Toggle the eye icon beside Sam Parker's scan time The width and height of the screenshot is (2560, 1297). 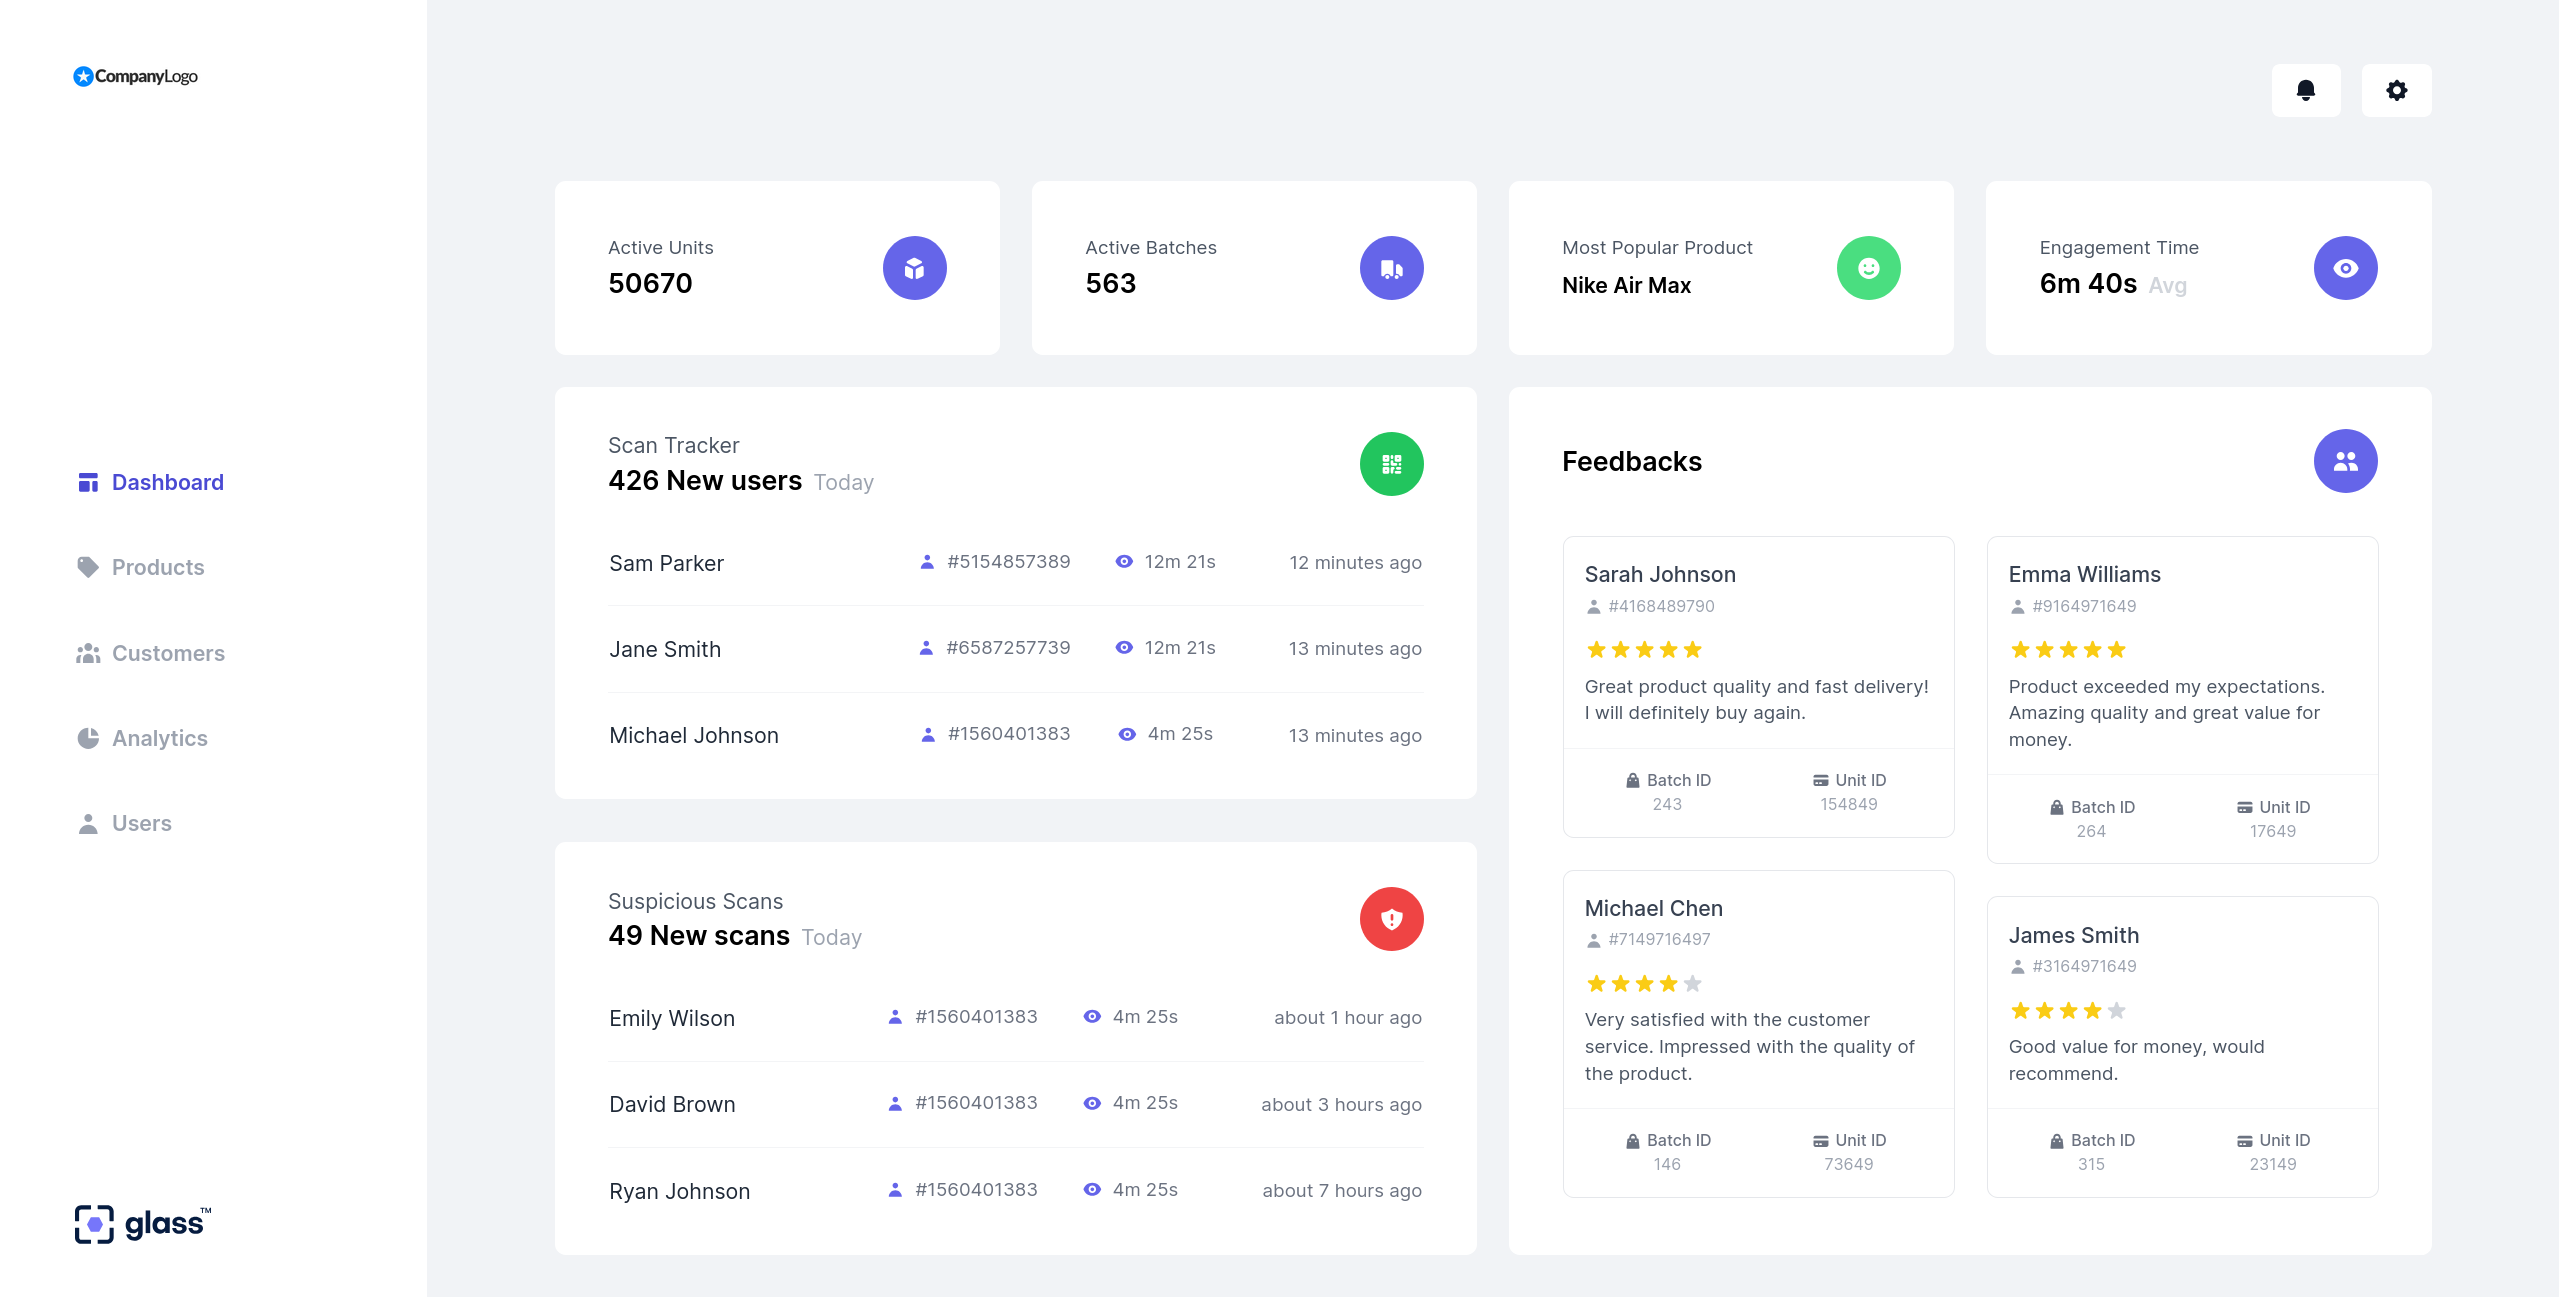1123,561
